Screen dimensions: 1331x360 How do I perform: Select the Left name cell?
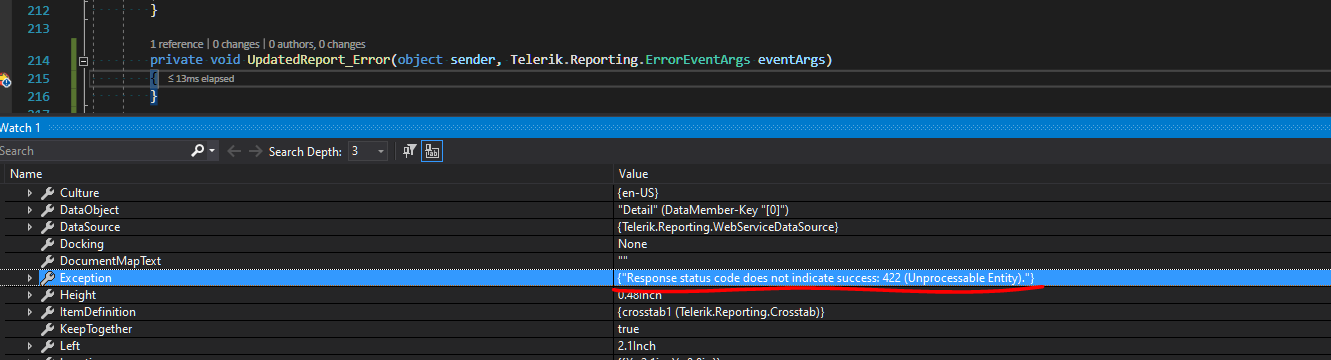click(x=70, y=346)
